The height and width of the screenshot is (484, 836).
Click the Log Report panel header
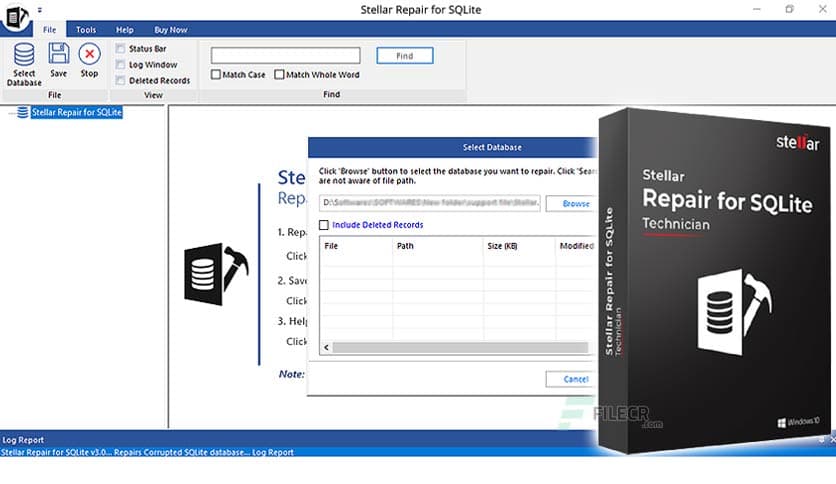299,440
